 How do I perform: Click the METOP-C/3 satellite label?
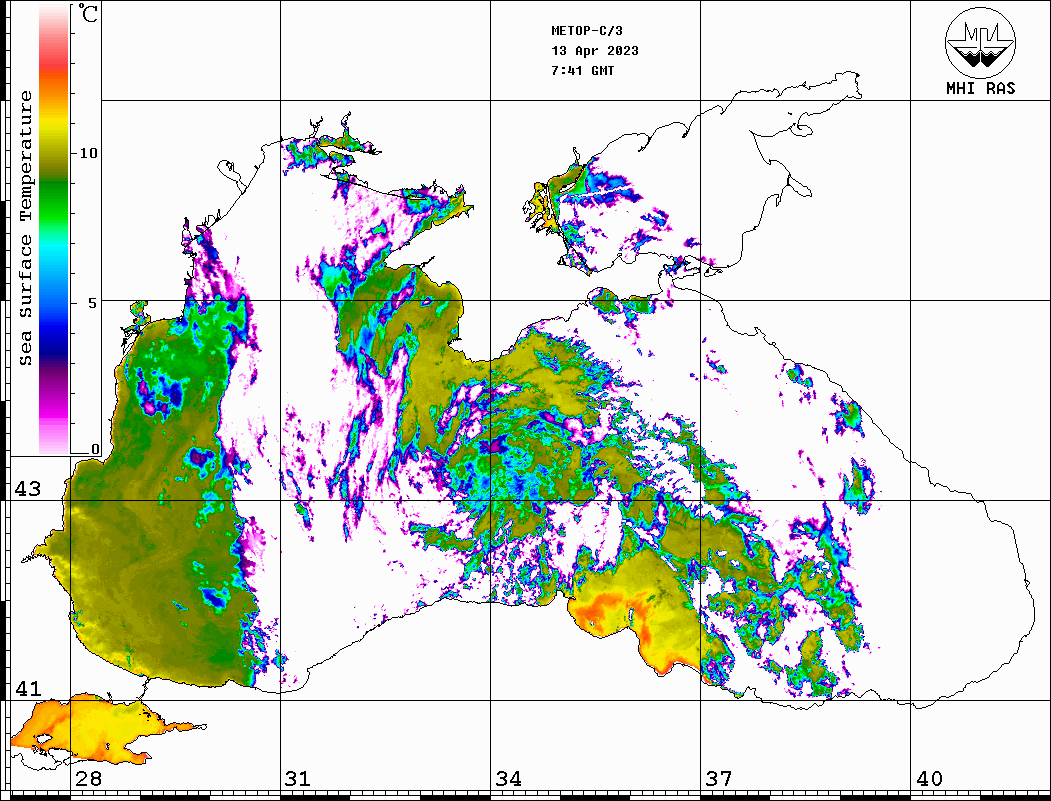click(x=586, y=31)
